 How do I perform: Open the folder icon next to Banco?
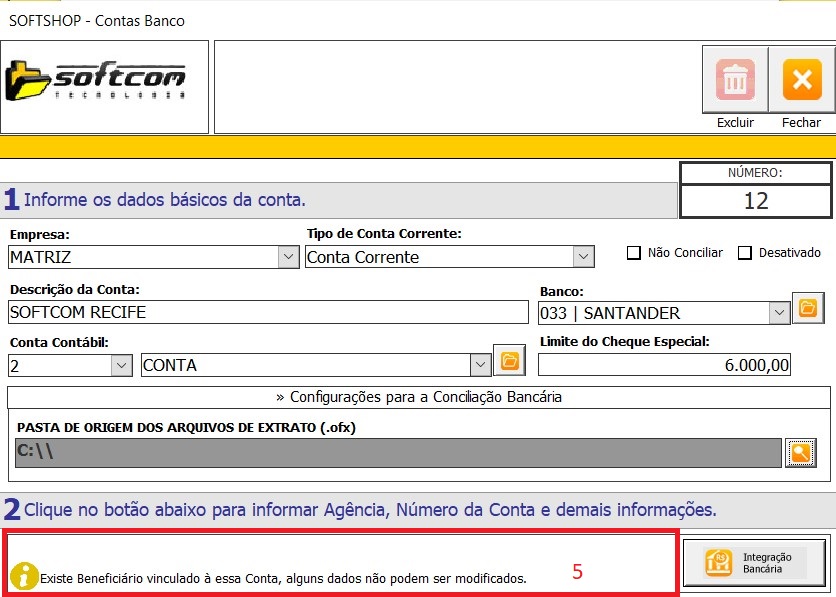click(x=806, y=310)
